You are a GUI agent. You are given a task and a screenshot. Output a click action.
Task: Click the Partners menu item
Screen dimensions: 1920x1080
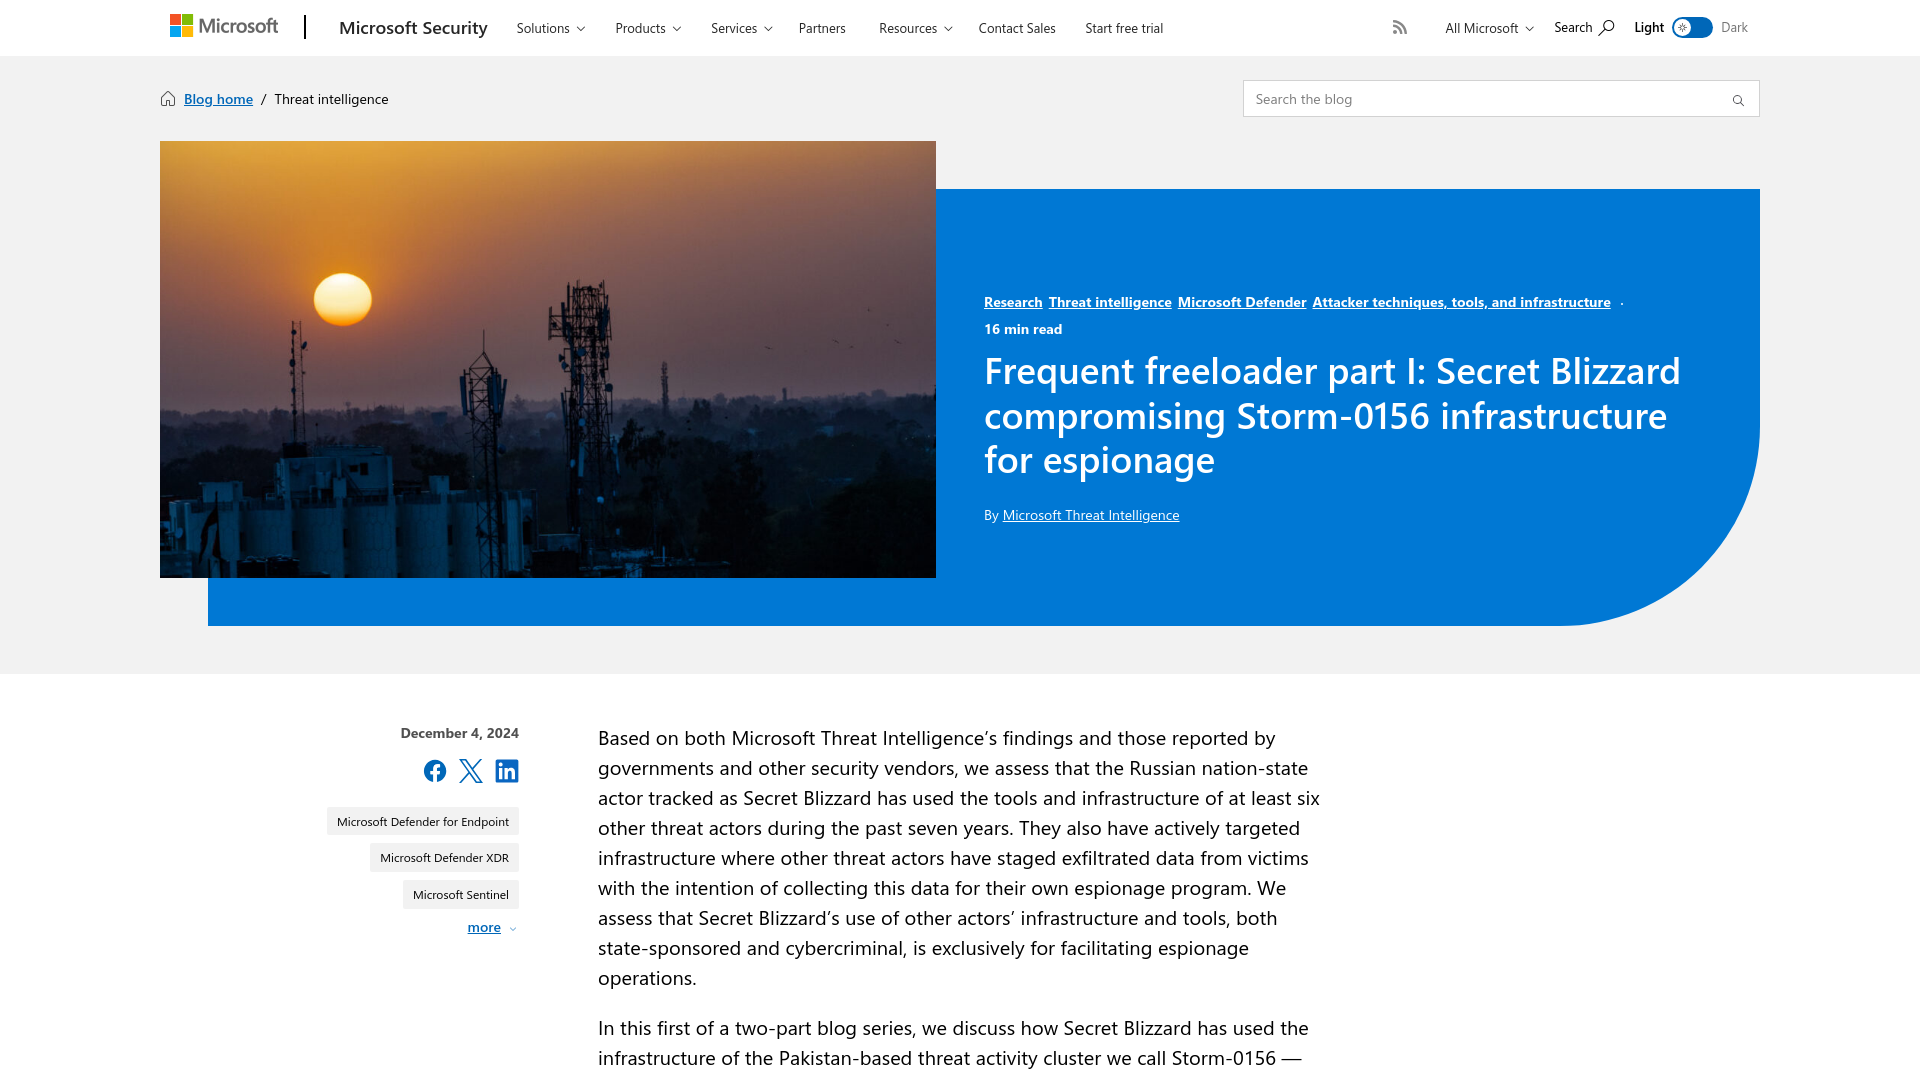(x=822, y=28)
